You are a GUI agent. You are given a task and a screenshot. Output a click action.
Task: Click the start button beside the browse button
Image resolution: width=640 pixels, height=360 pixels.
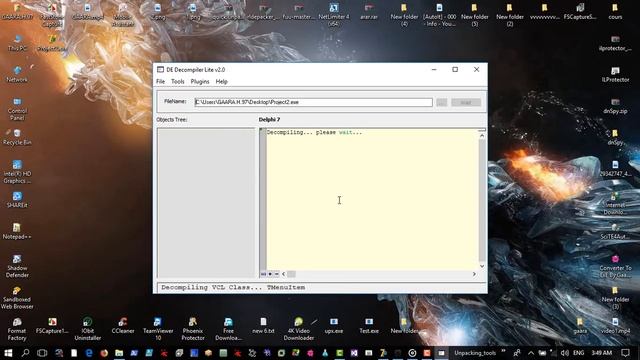pos(466,102)
